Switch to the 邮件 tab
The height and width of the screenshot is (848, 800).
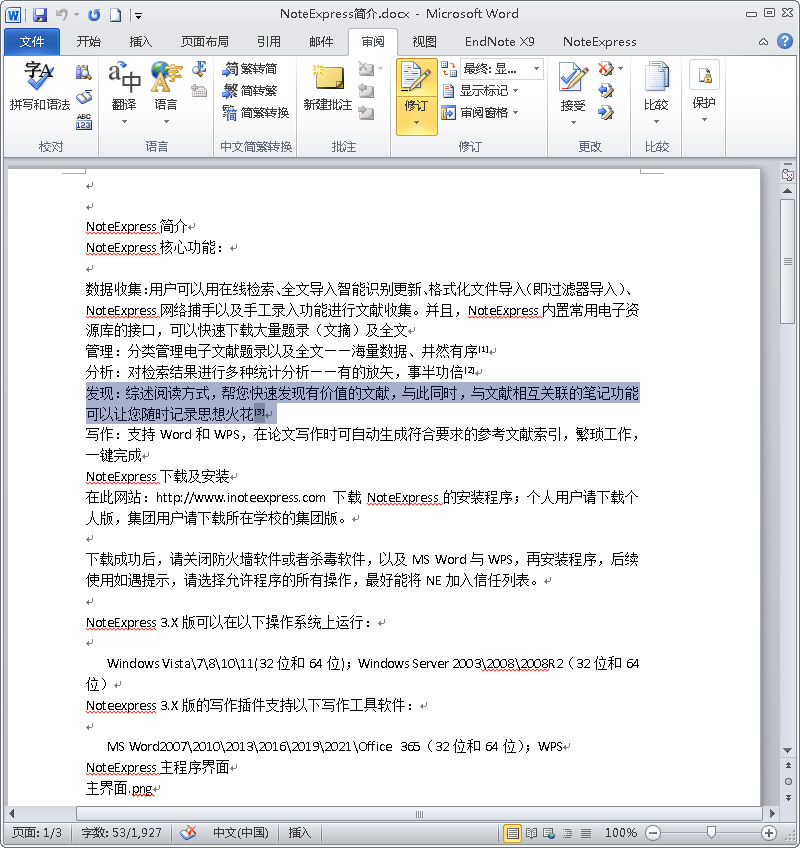coord(321,42)
